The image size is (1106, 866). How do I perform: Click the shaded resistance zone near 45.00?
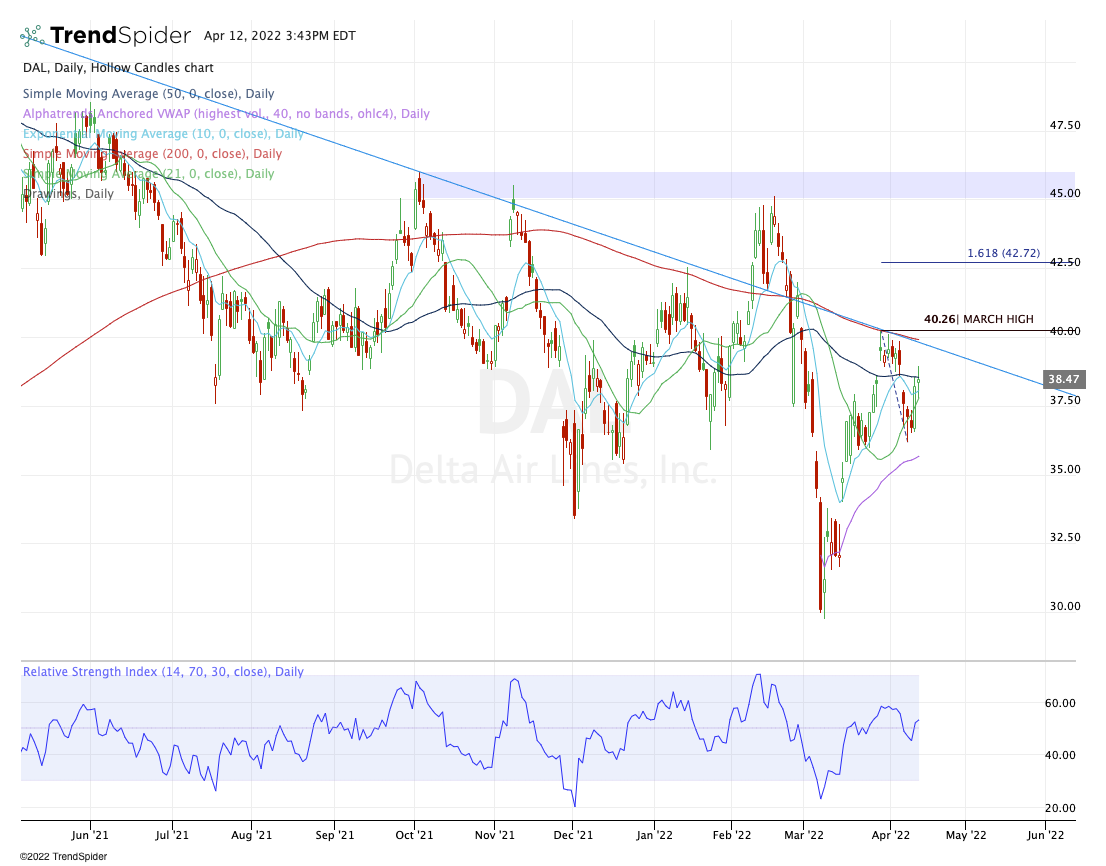click(749, 185)
